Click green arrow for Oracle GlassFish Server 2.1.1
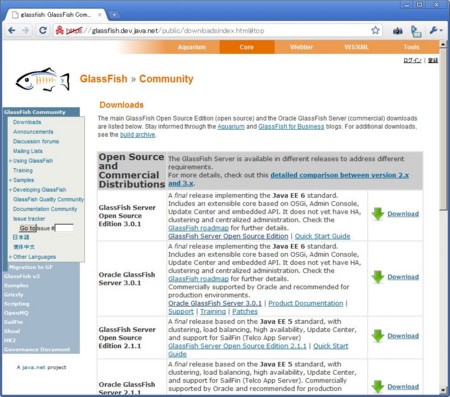 click(378, 387)
